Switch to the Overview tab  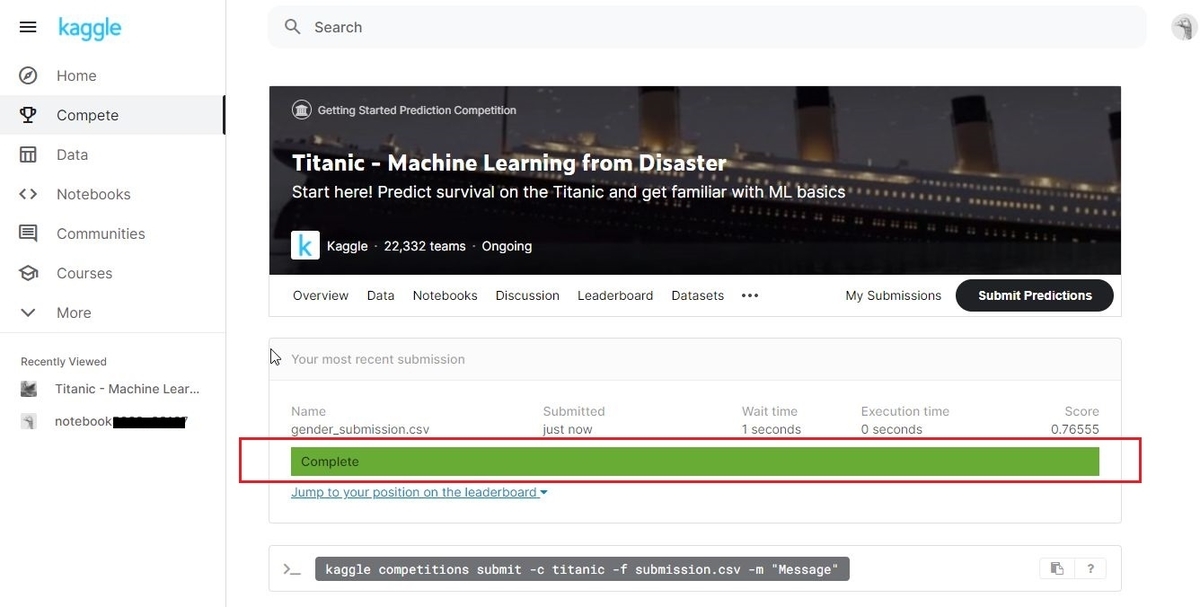point(320,296)
